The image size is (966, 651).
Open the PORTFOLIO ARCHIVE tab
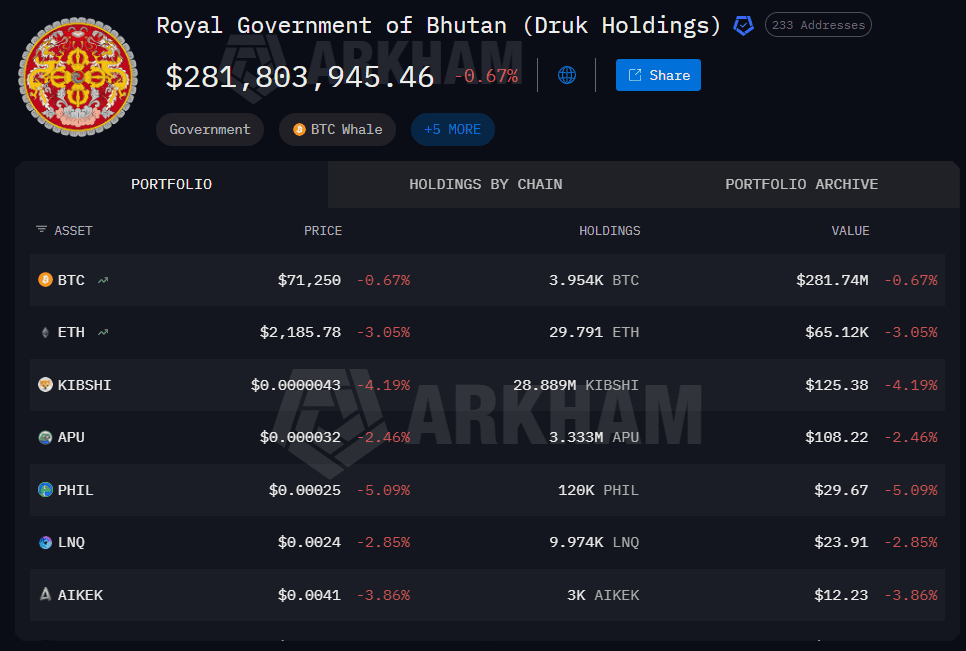coord(802,184)
